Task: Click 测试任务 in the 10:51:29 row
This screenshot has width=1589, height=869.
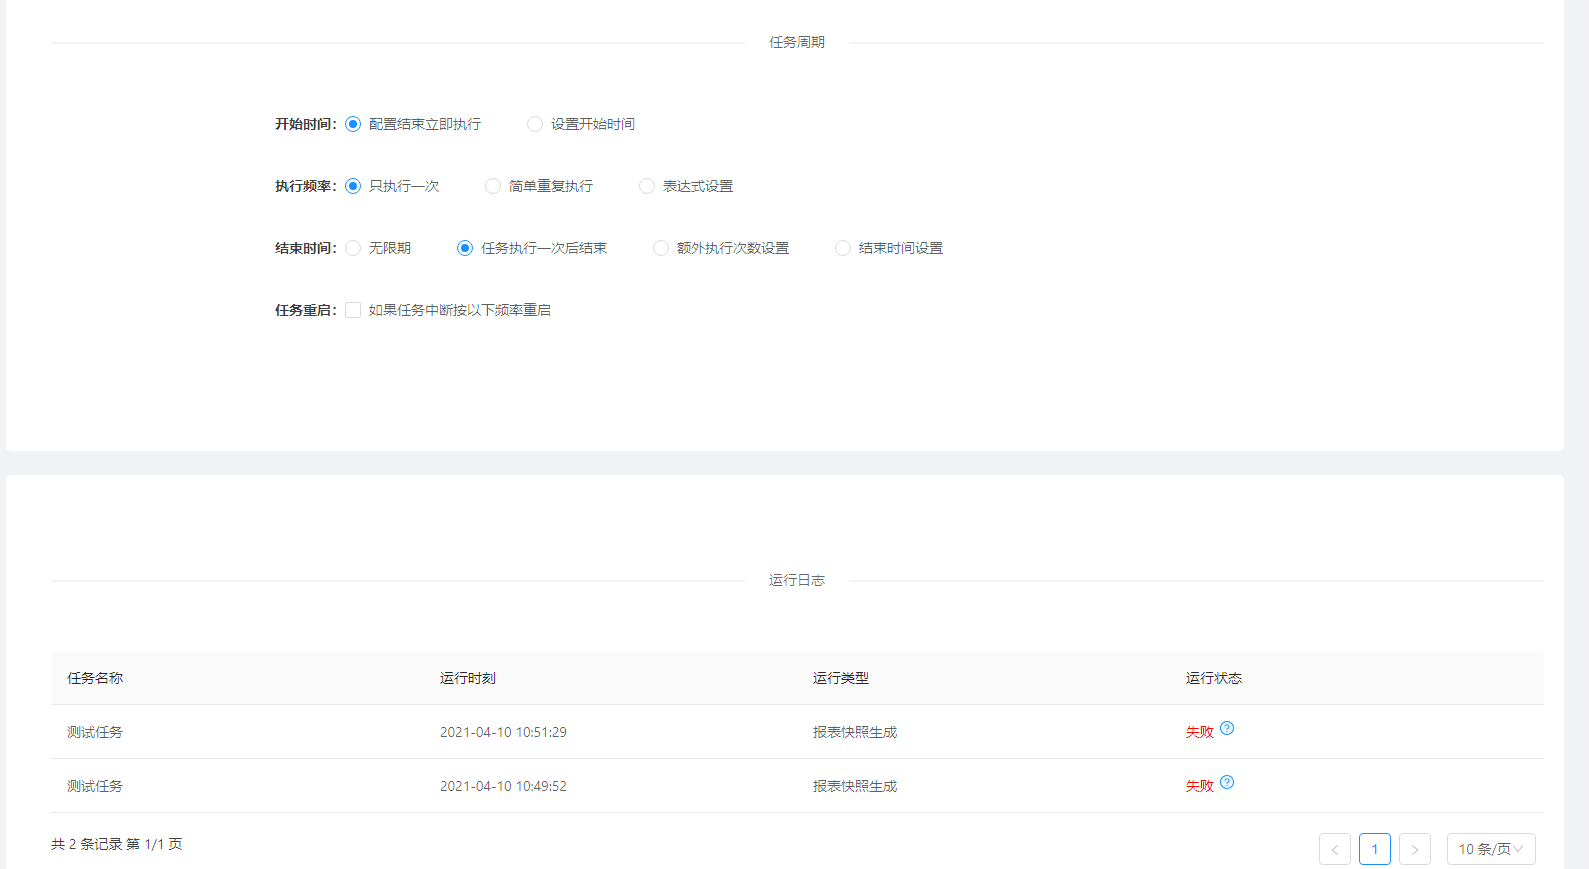Action: point(95,732)
